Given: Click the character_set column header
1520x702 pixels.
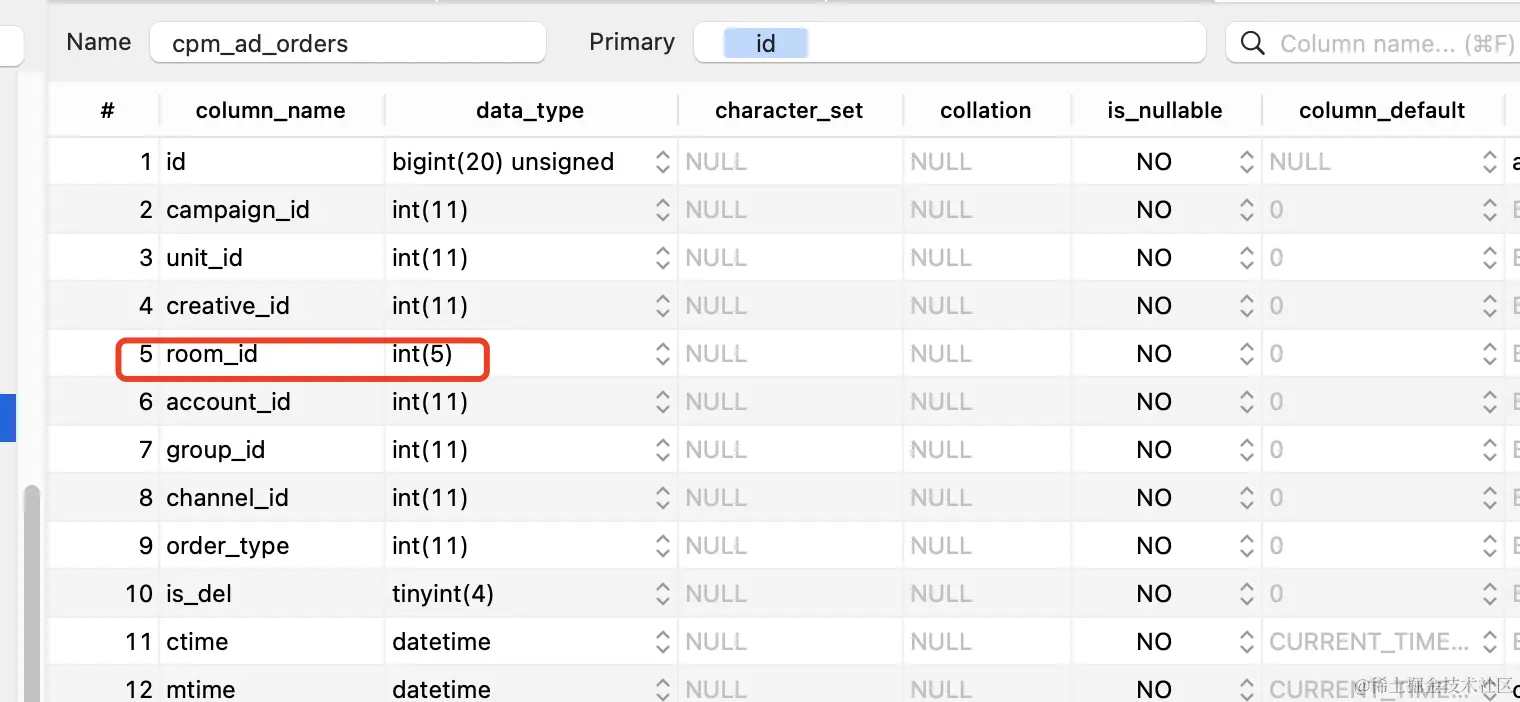Looking at the screenshot, I should click(789, 110).
